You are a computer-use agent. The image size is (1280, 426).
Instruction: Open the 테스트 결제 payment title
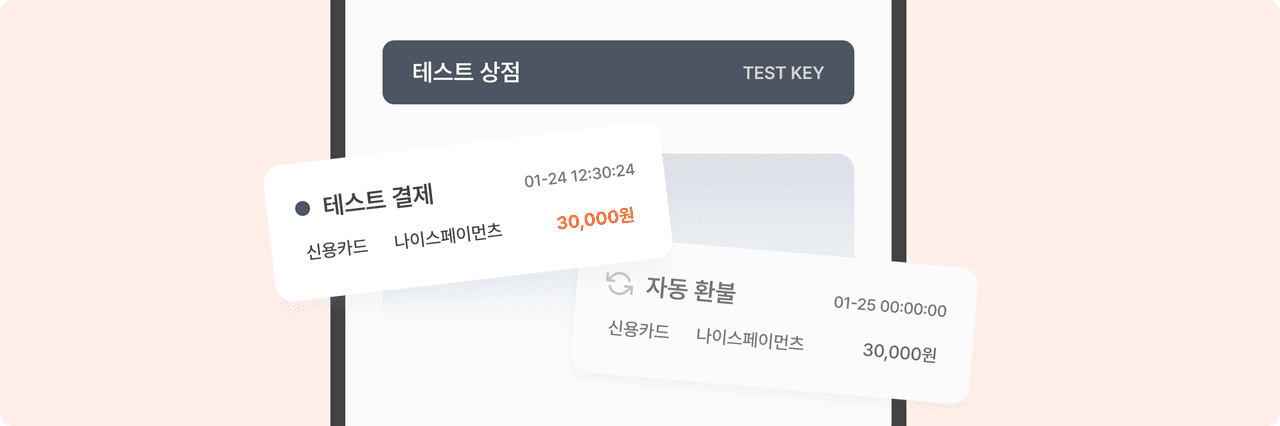(378, 200)
